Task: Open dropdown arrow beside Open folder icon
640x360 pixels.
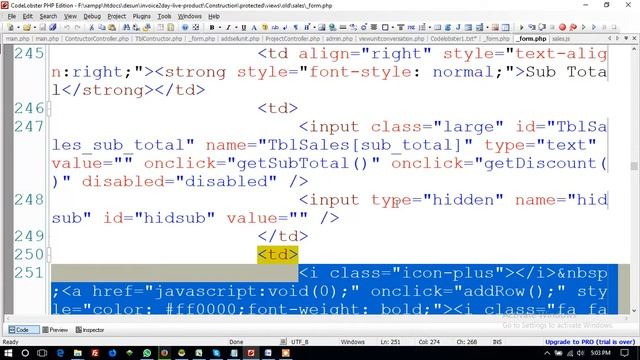Action: 35,27
